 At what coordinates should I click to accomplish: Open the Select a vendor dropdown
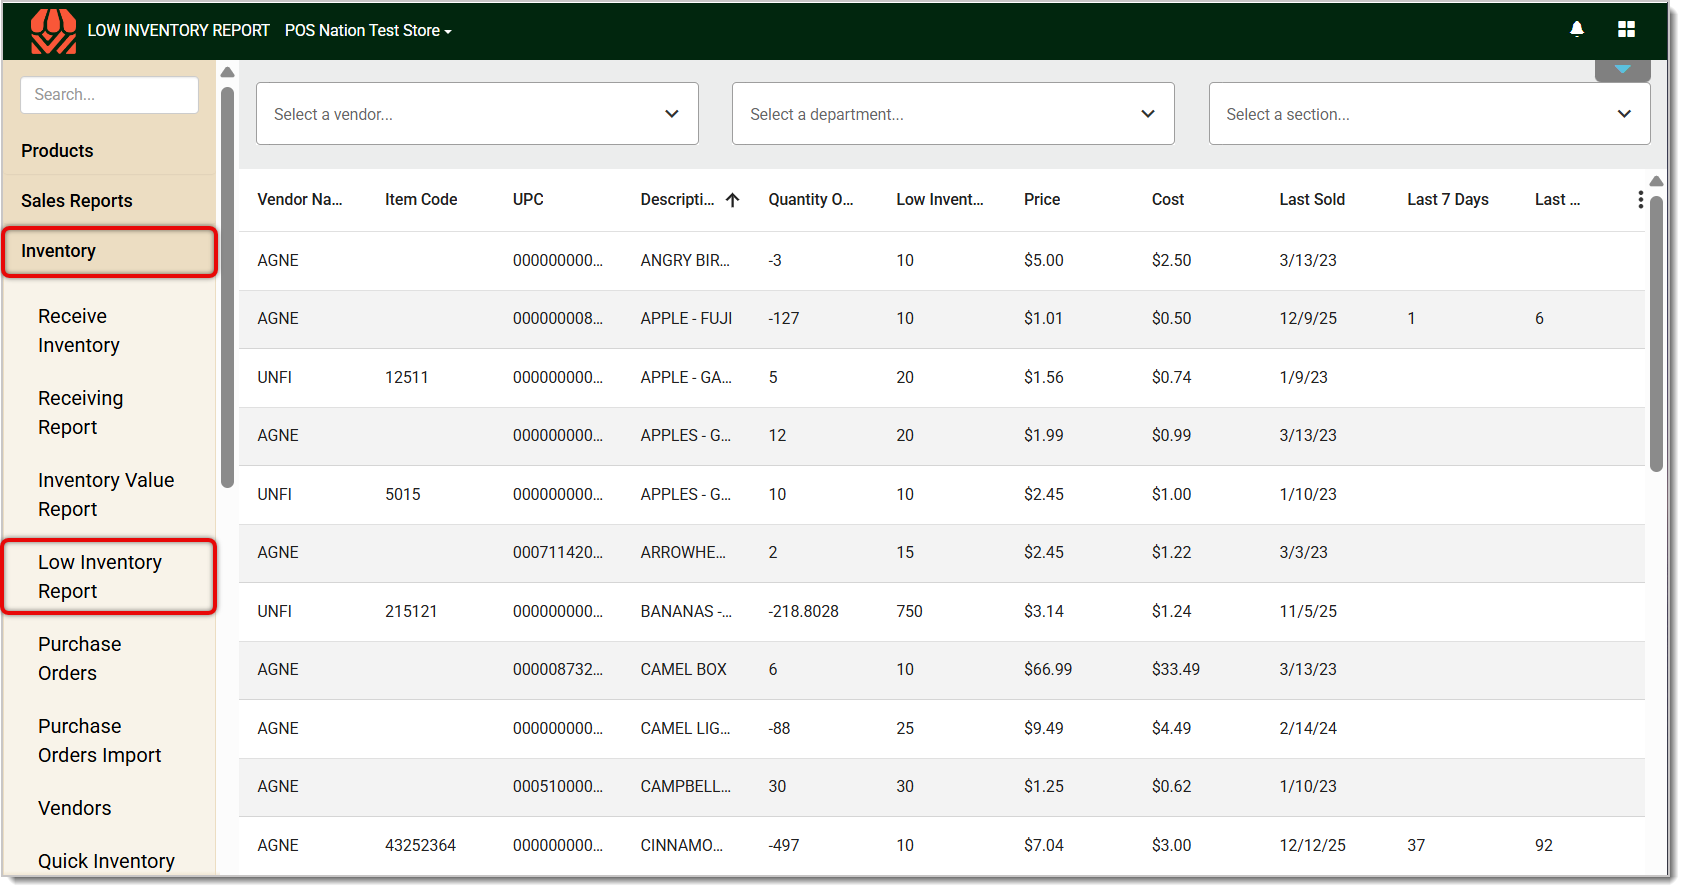[477, 114]
